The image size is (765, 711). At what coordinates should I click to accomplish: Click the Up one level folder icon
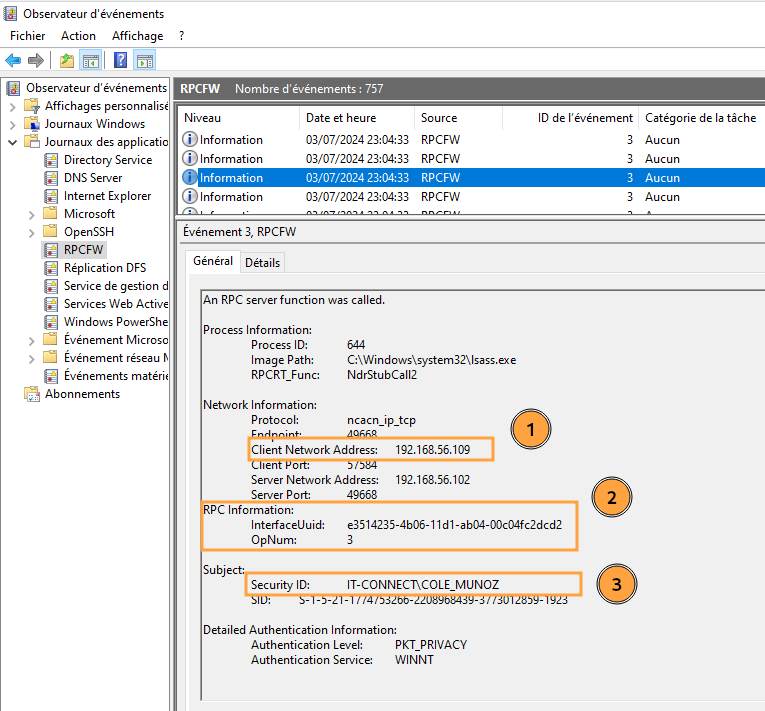pos(67,61)
